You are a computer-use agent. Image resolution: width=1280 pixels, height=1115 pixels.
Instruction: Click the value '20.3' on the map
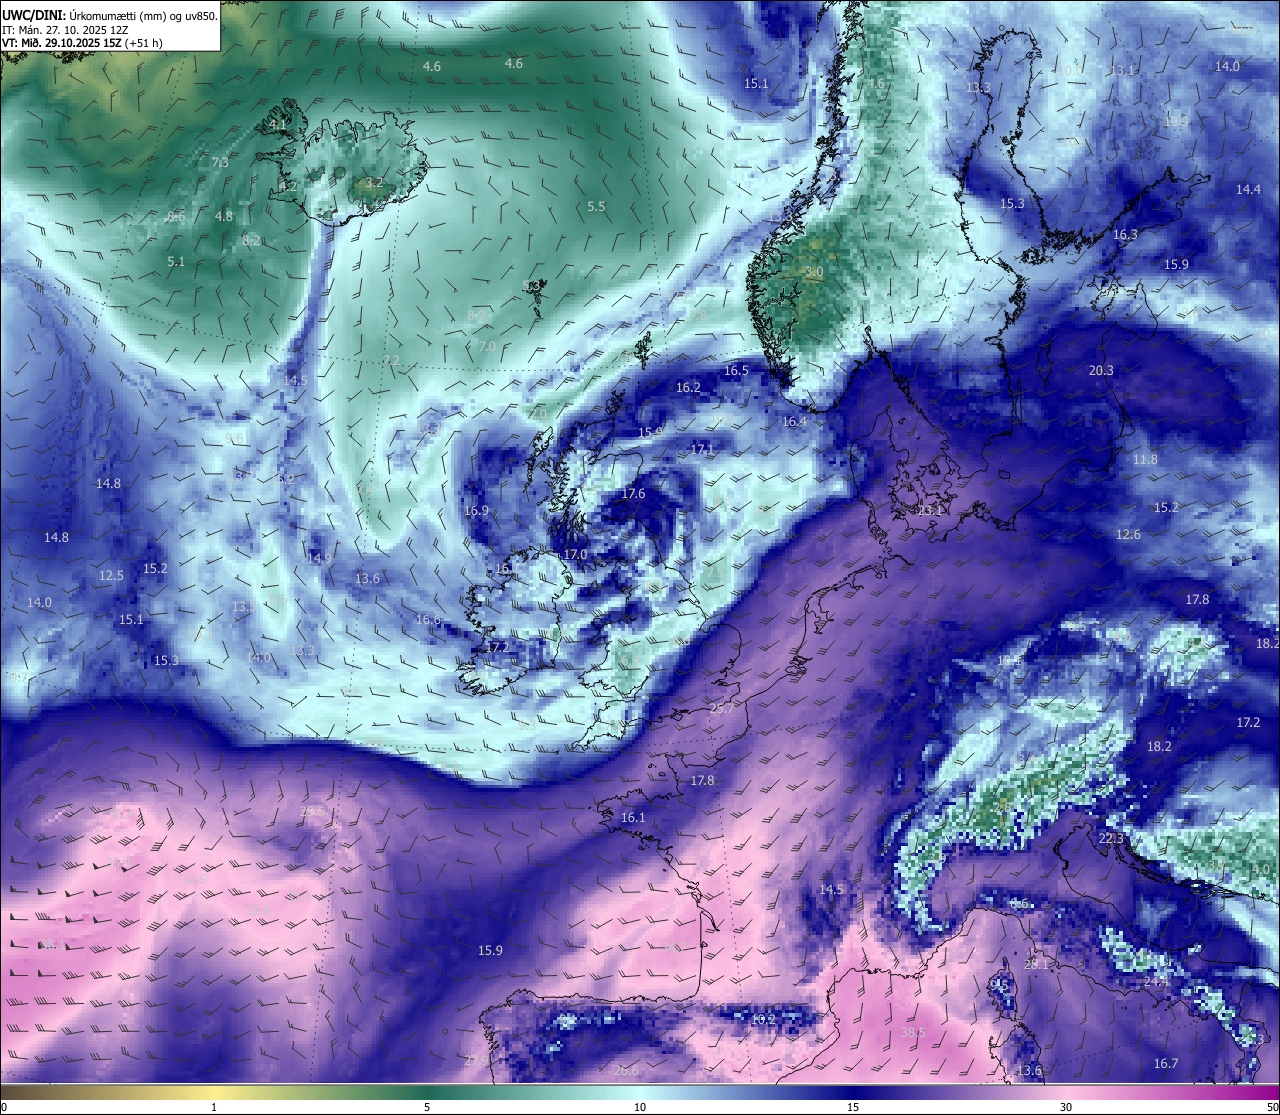tap(1101, 370)
